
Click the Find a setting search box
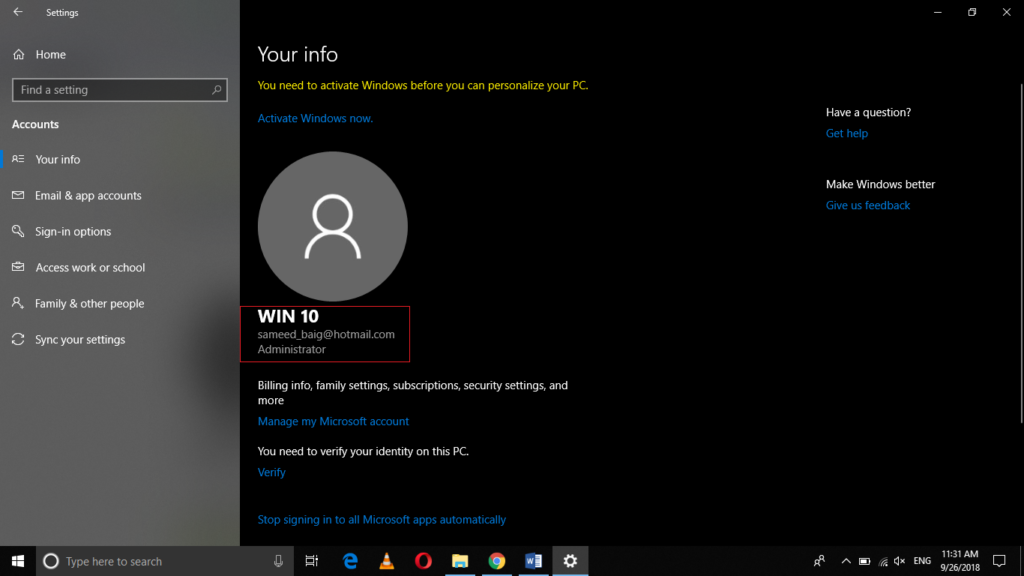coord(120,90)
